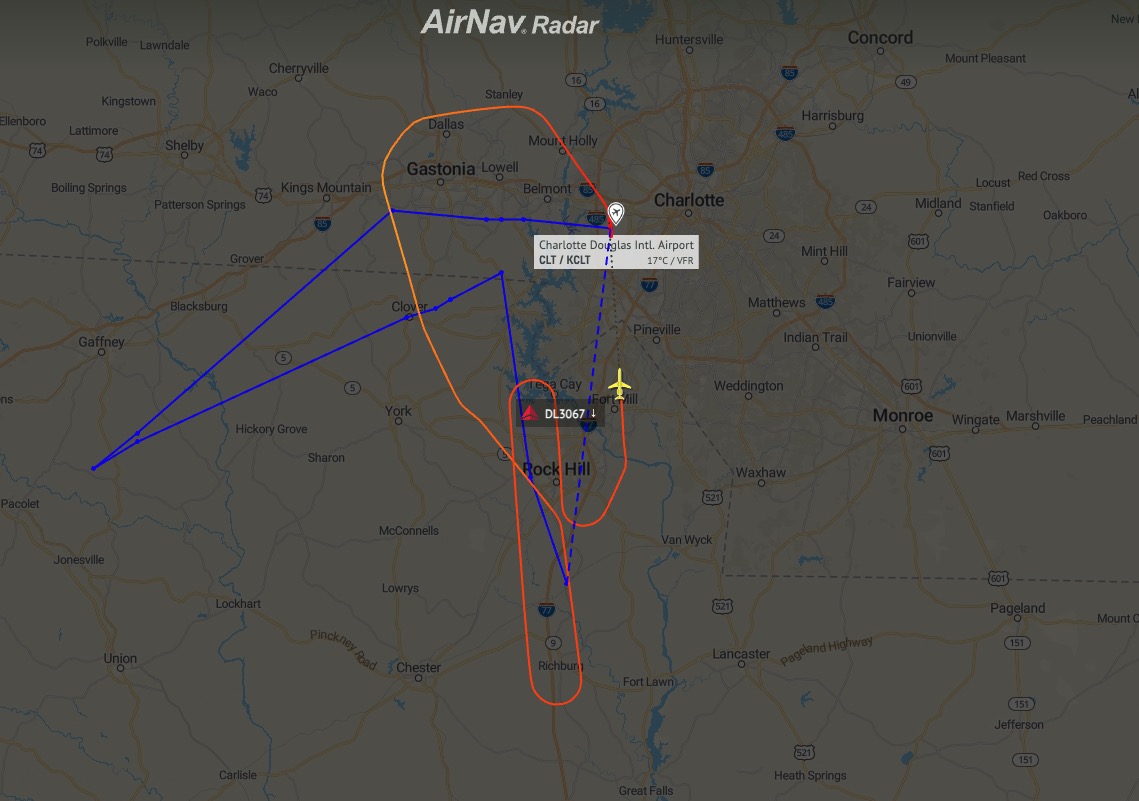Click the I-485 shield near the airport pin
1139x801 pixels.
click(596, 219)
